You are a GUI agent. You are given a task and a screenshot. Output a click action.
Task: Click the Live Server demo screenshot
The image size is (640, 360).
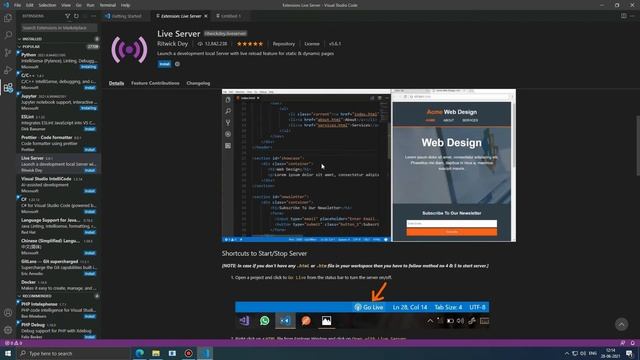[369, 165]
